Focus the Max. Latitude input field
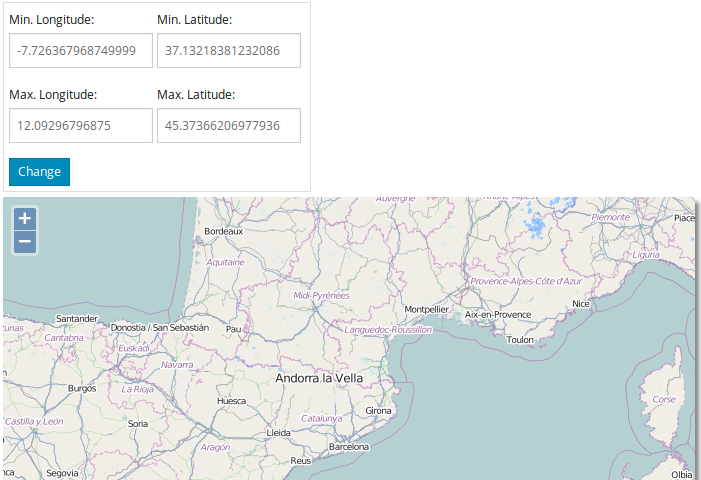The height and width of the screenshot is (480, 701). (229, 126)
